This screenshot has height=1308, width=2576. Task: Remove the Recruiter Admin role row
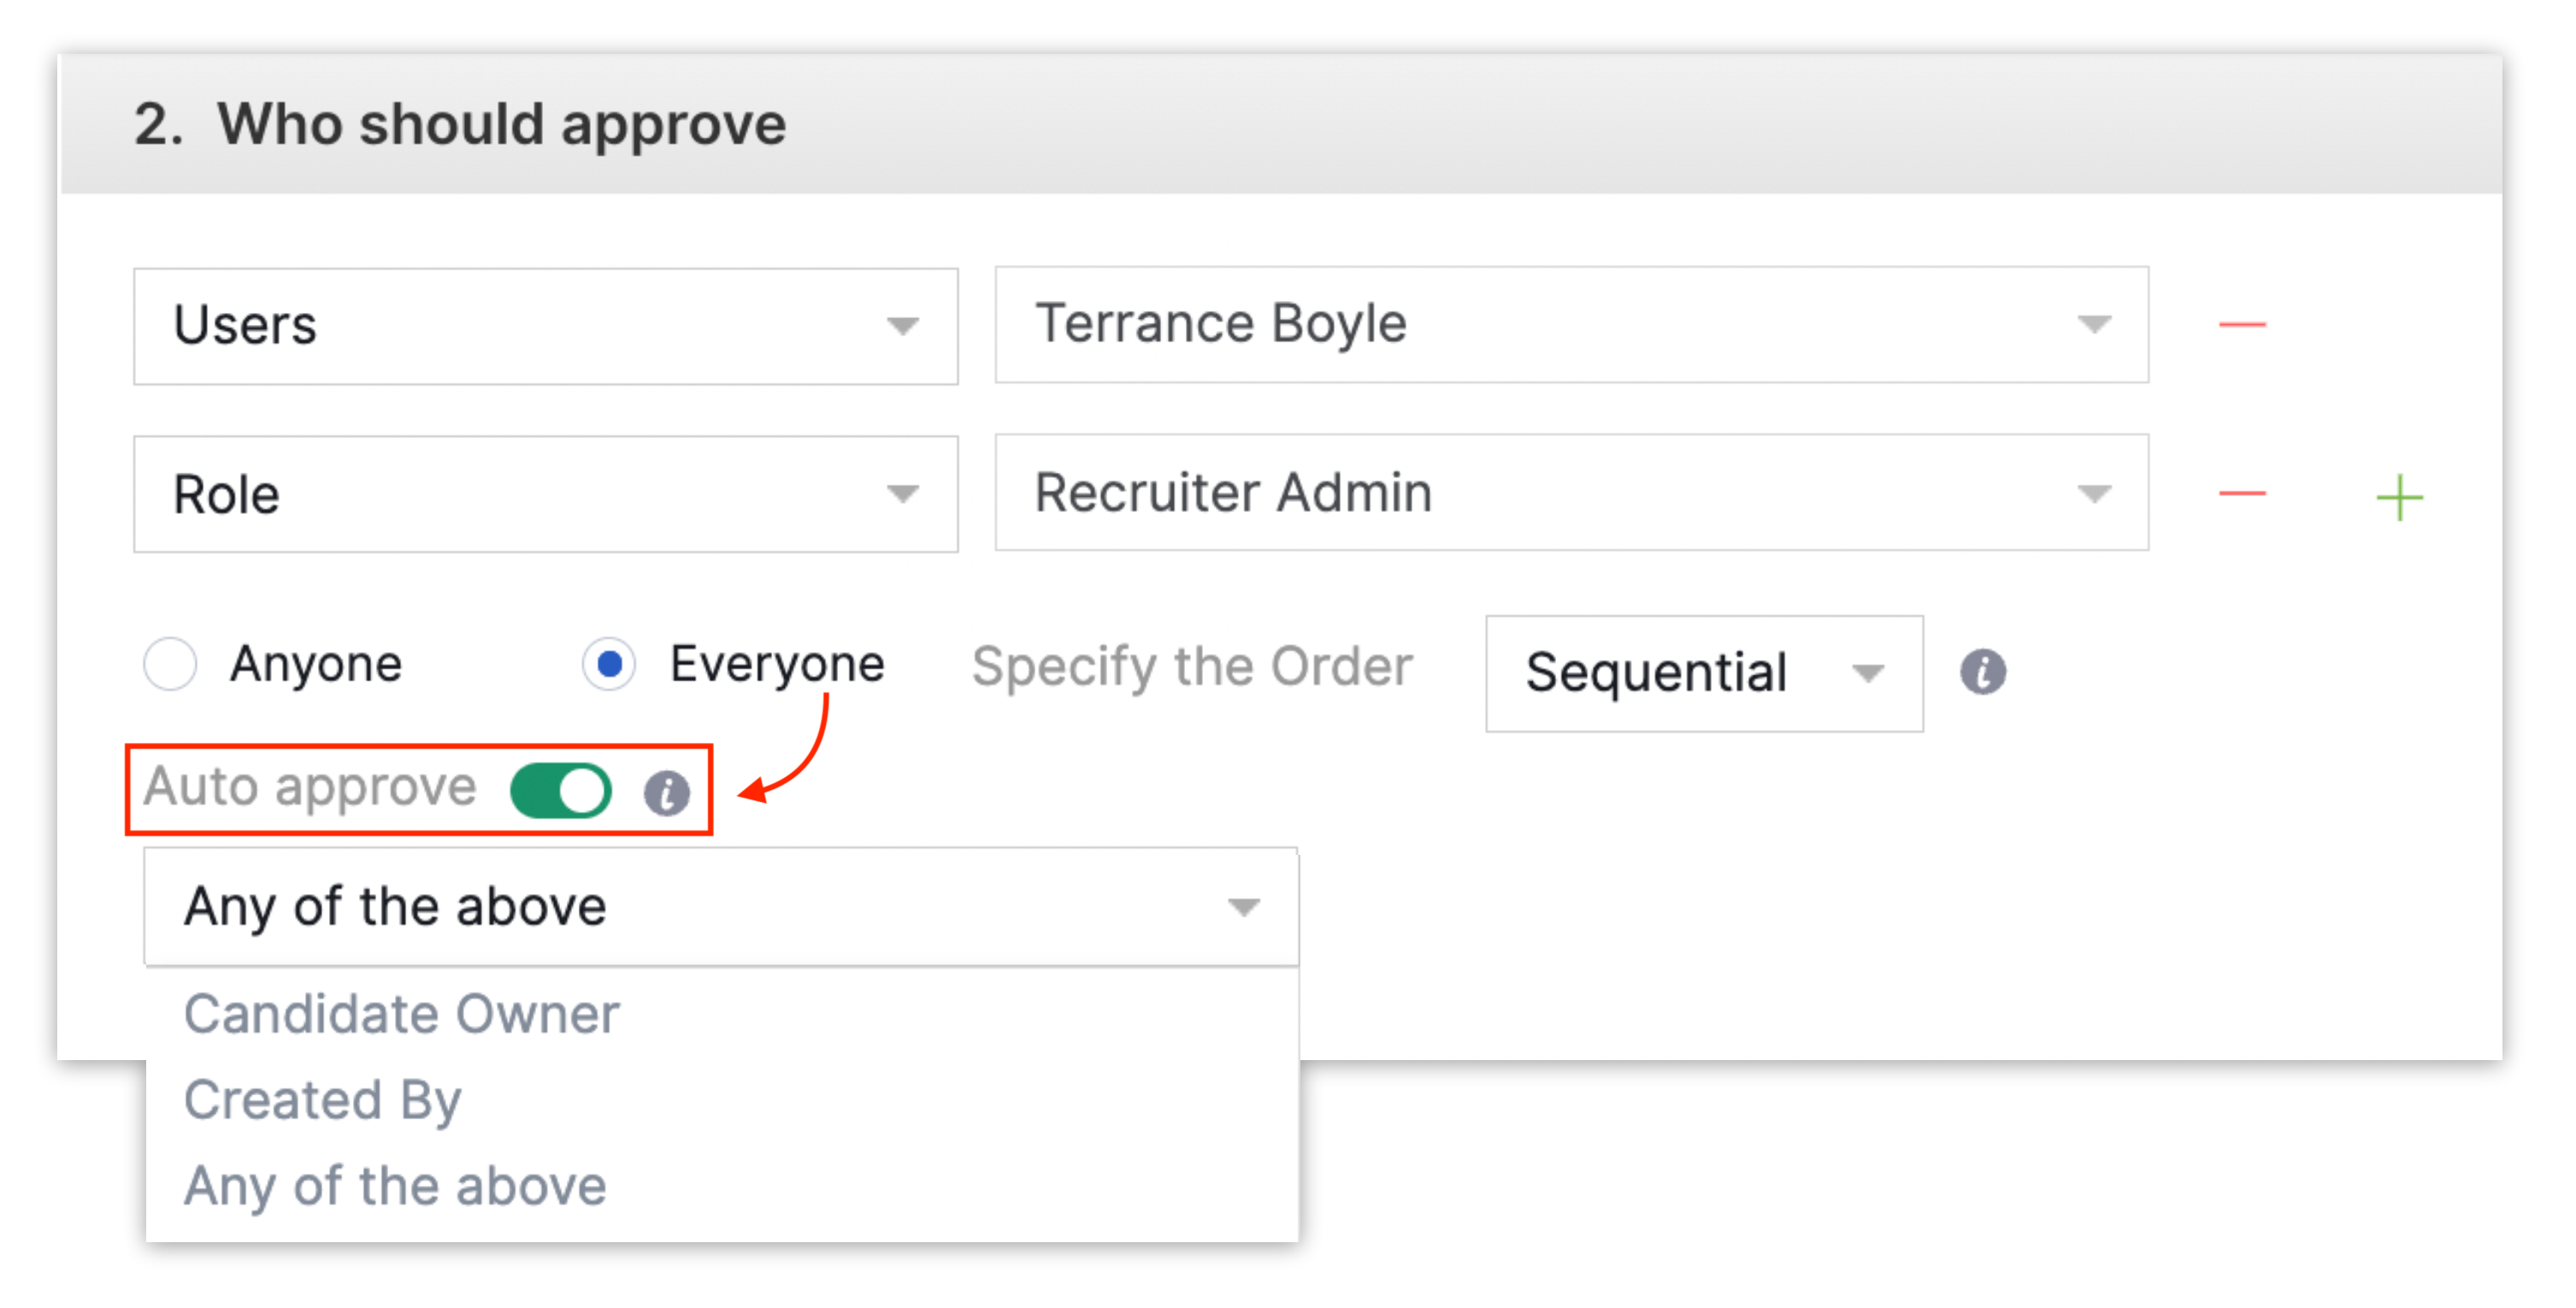coord(2242,493)
